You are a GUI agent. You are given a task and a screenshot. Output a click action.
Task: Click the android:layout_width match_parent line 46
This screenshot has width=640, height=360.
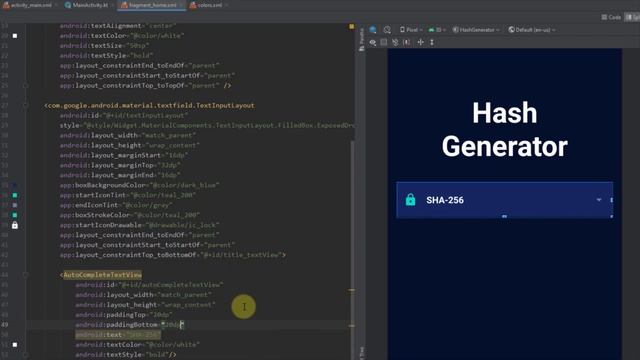pos(143,295)
